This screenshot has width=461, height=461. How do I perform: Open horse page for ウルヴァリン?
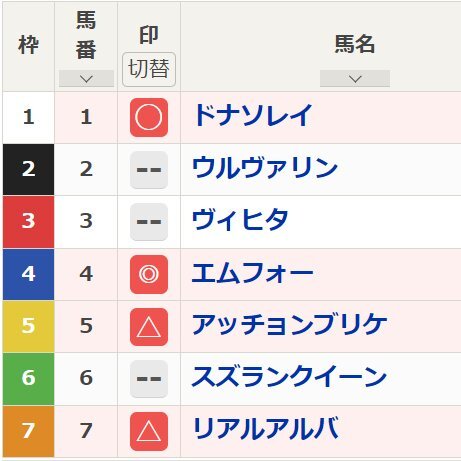click(265, 168)
